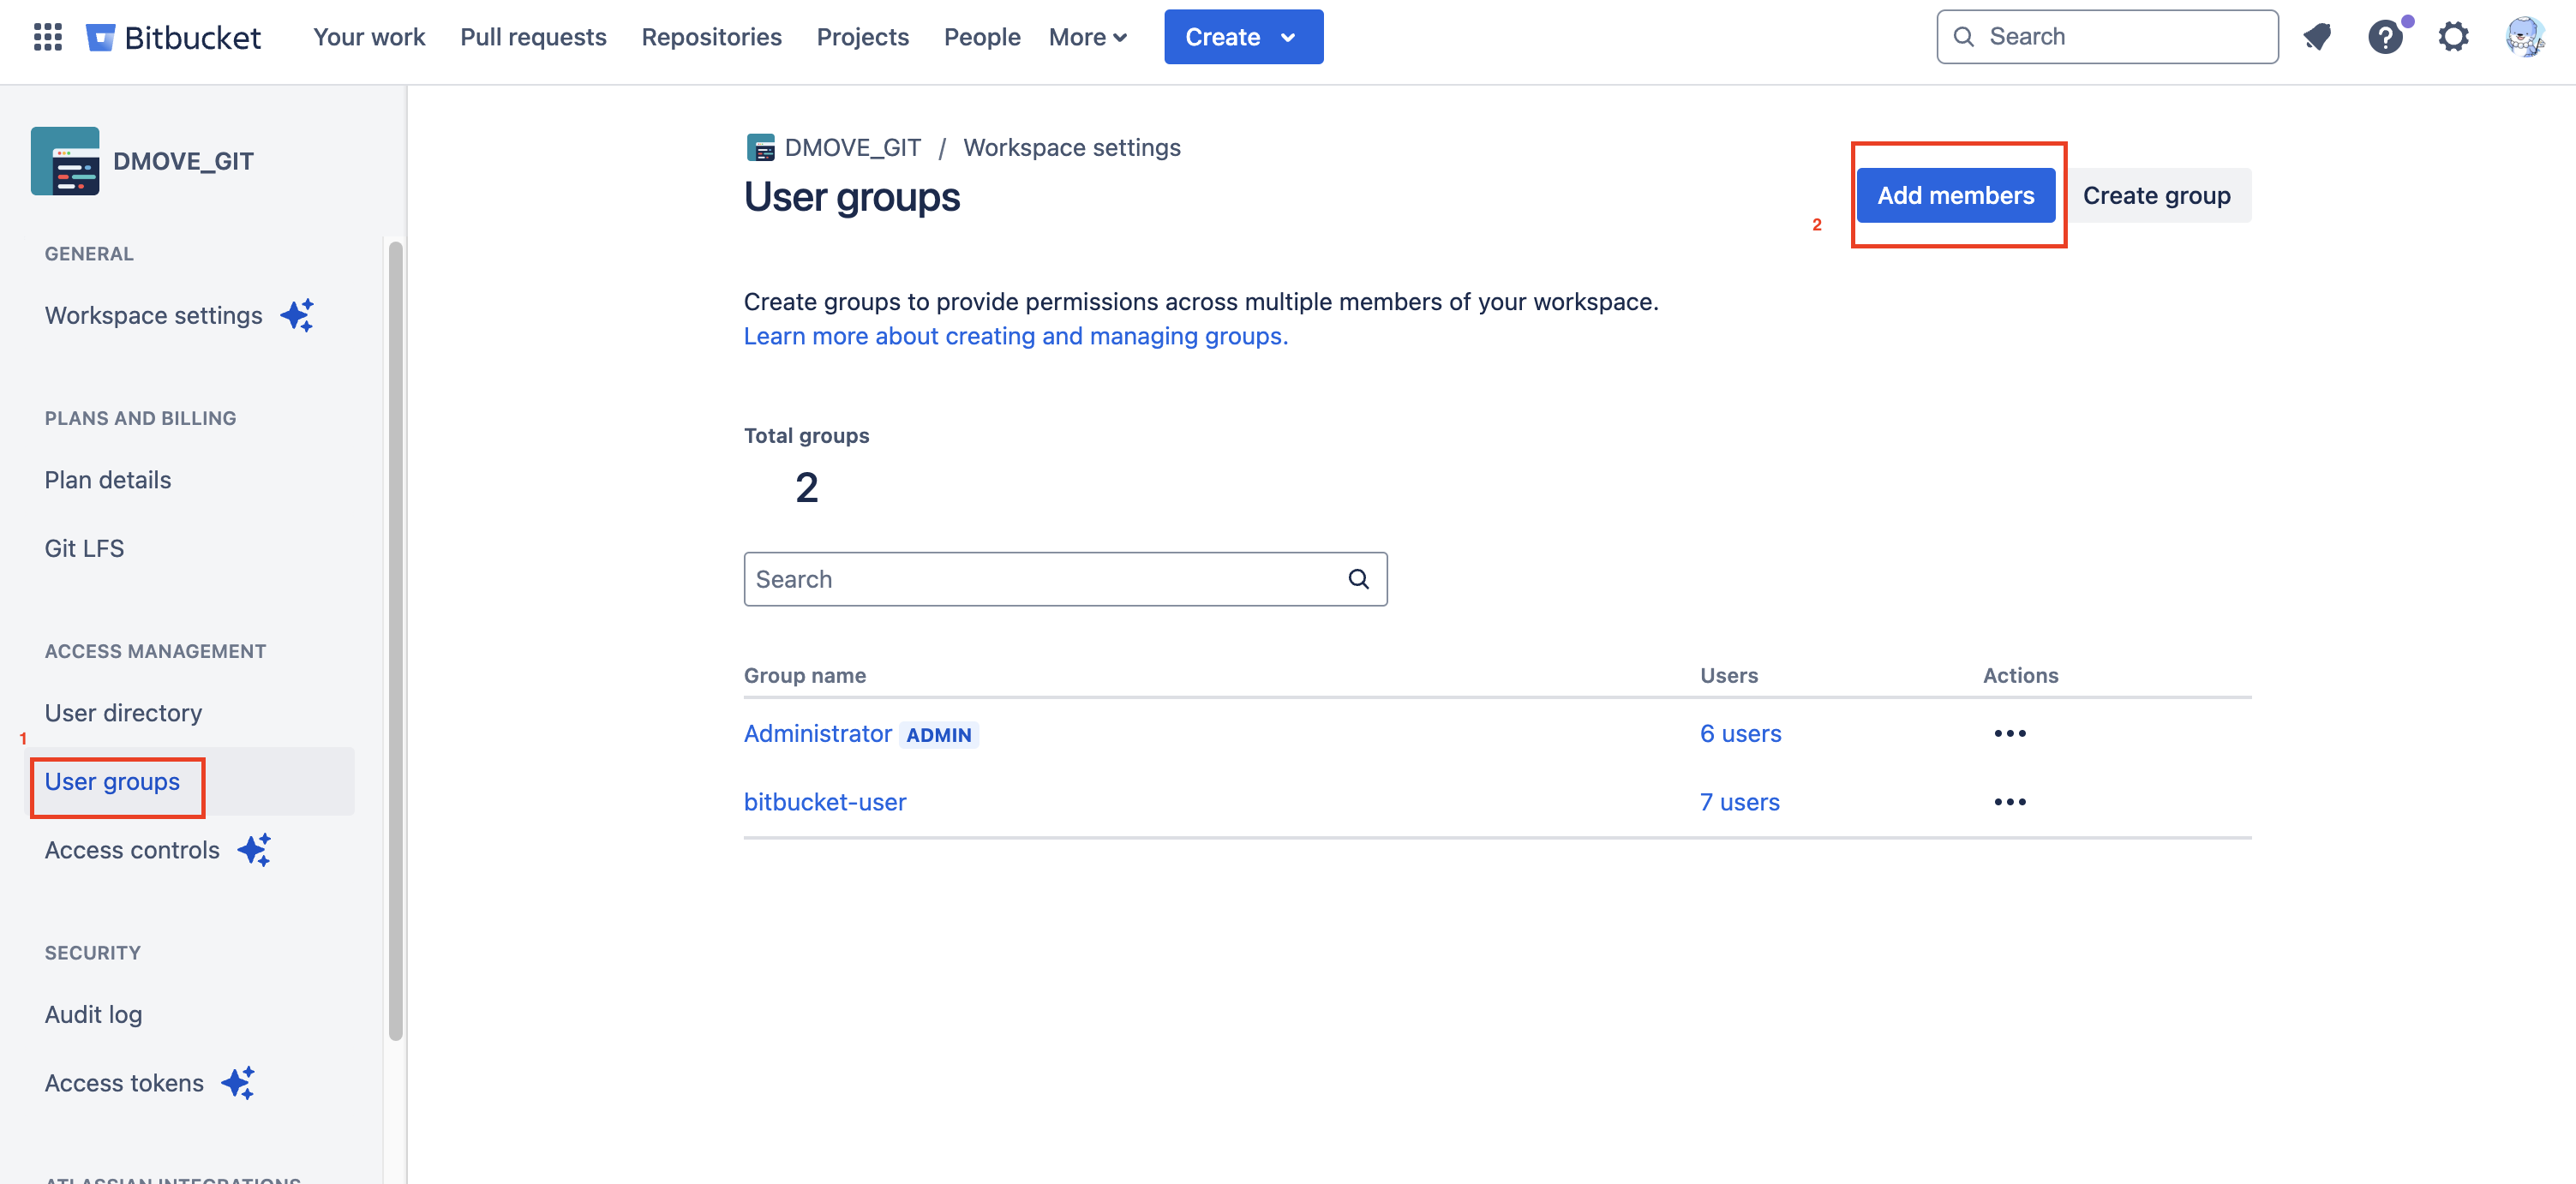Open the settings gear icon
The height and width of the screenshot is (1184, 2576).
[x=2453, y=37]
